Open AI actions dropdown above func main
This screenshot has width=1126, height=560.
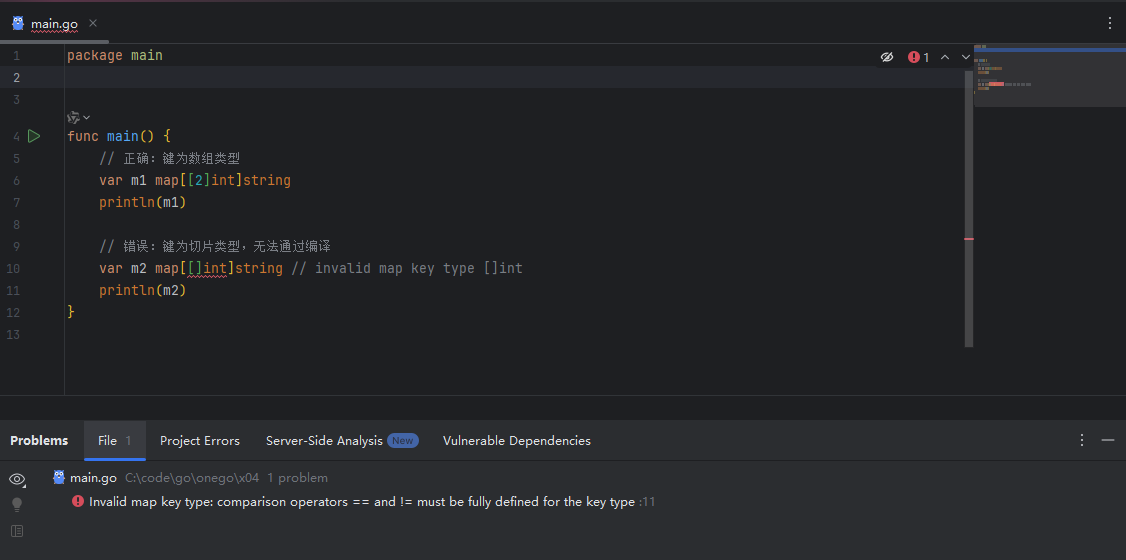tap(79, 117)
